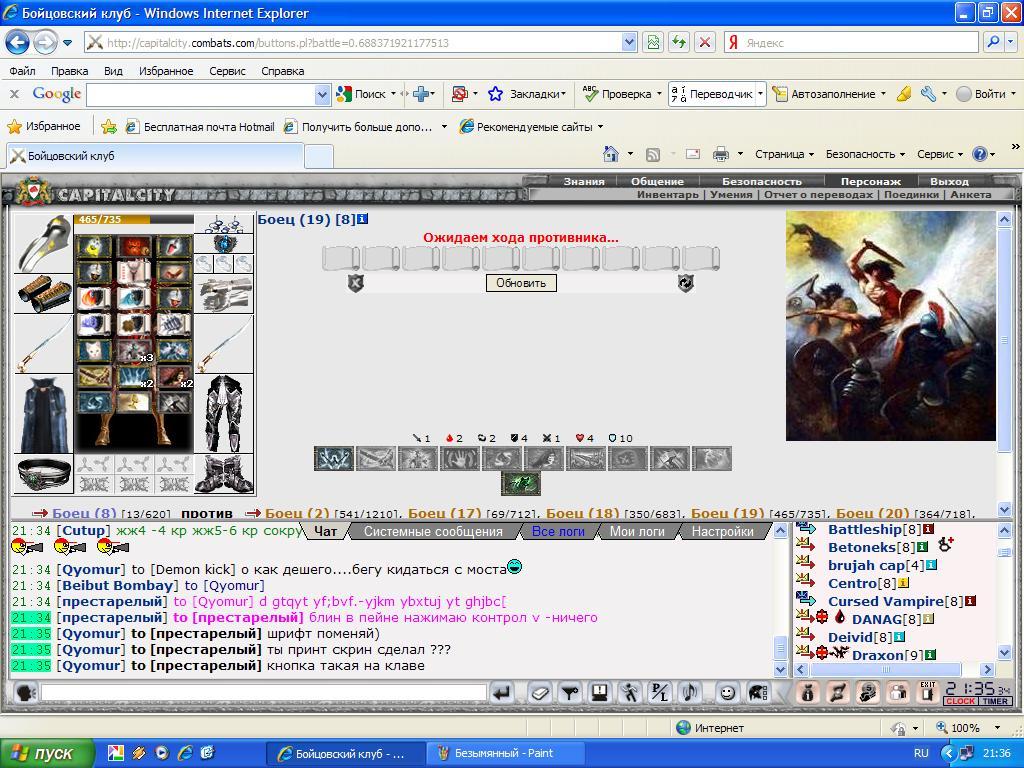
Task: Click the chat send arrow button
Action: coord(502,693)
